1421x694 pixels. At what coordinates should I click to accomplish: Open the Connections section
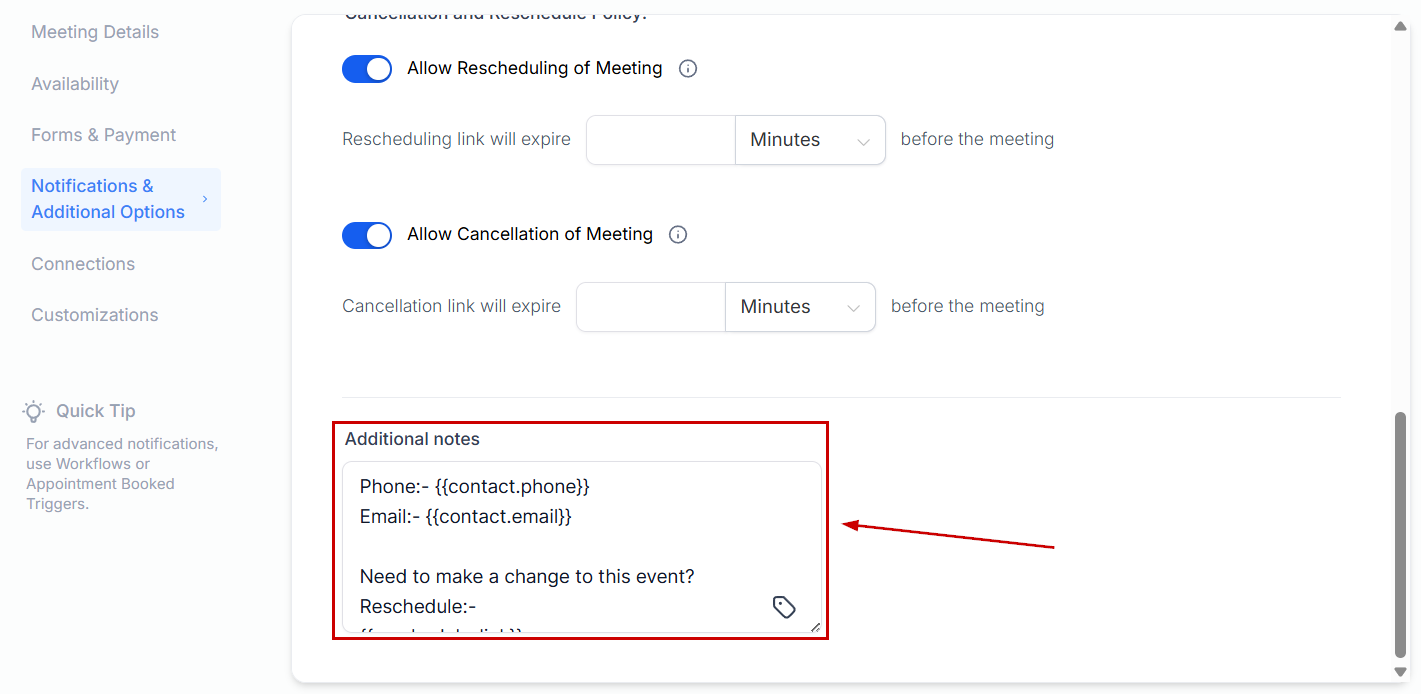[x=83, y=264]
